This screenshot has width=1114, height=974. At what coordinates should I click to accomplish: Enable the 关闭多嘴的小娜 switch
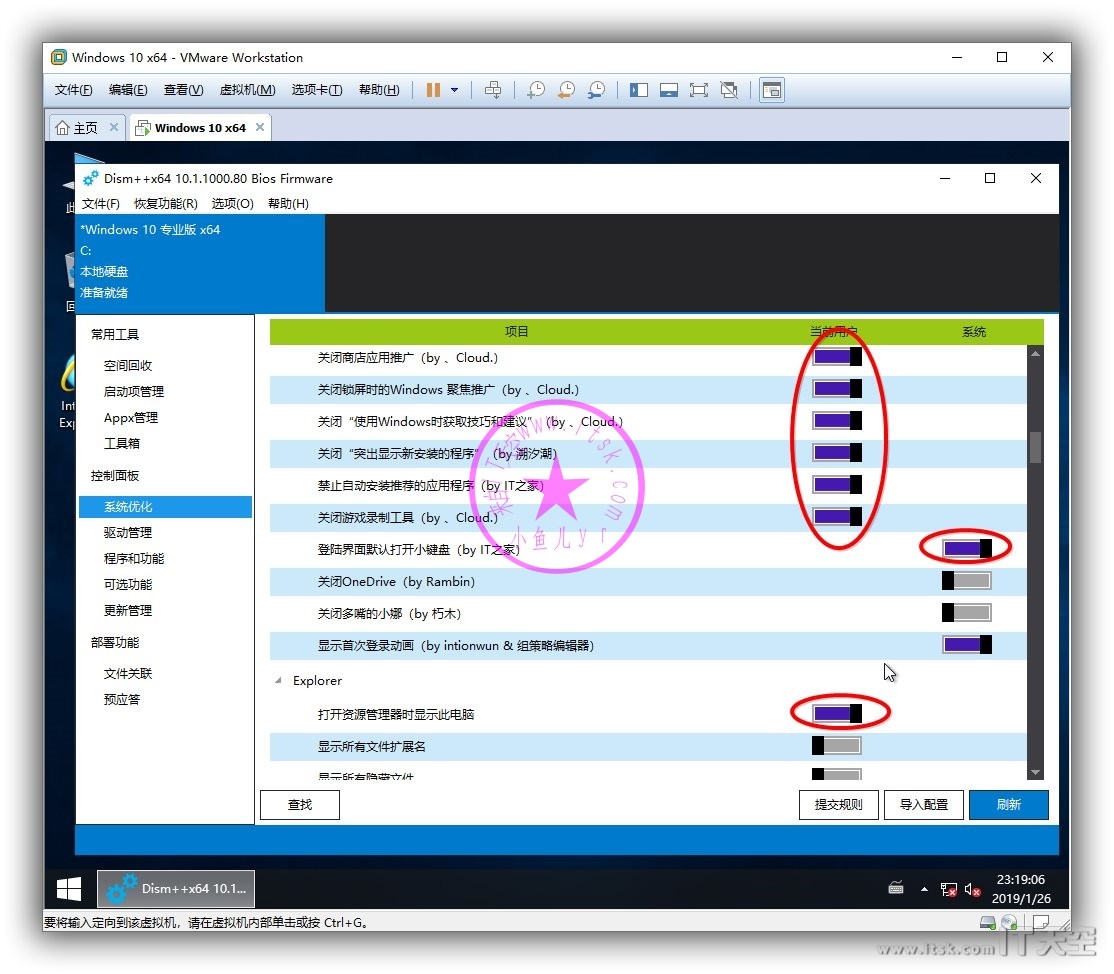(966, 612)
